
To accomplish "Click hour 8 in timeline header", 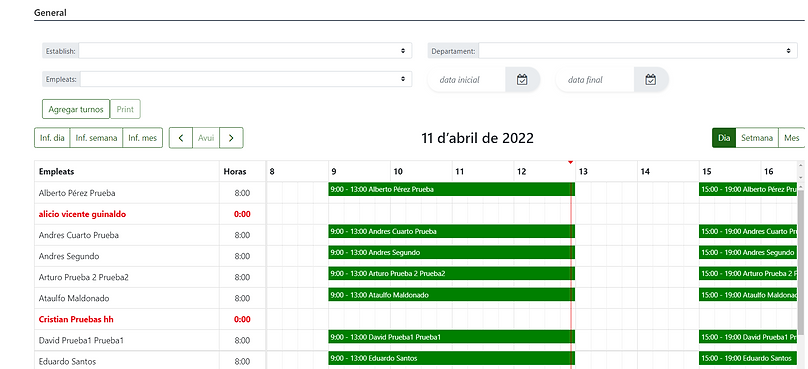I will point(272,172).
